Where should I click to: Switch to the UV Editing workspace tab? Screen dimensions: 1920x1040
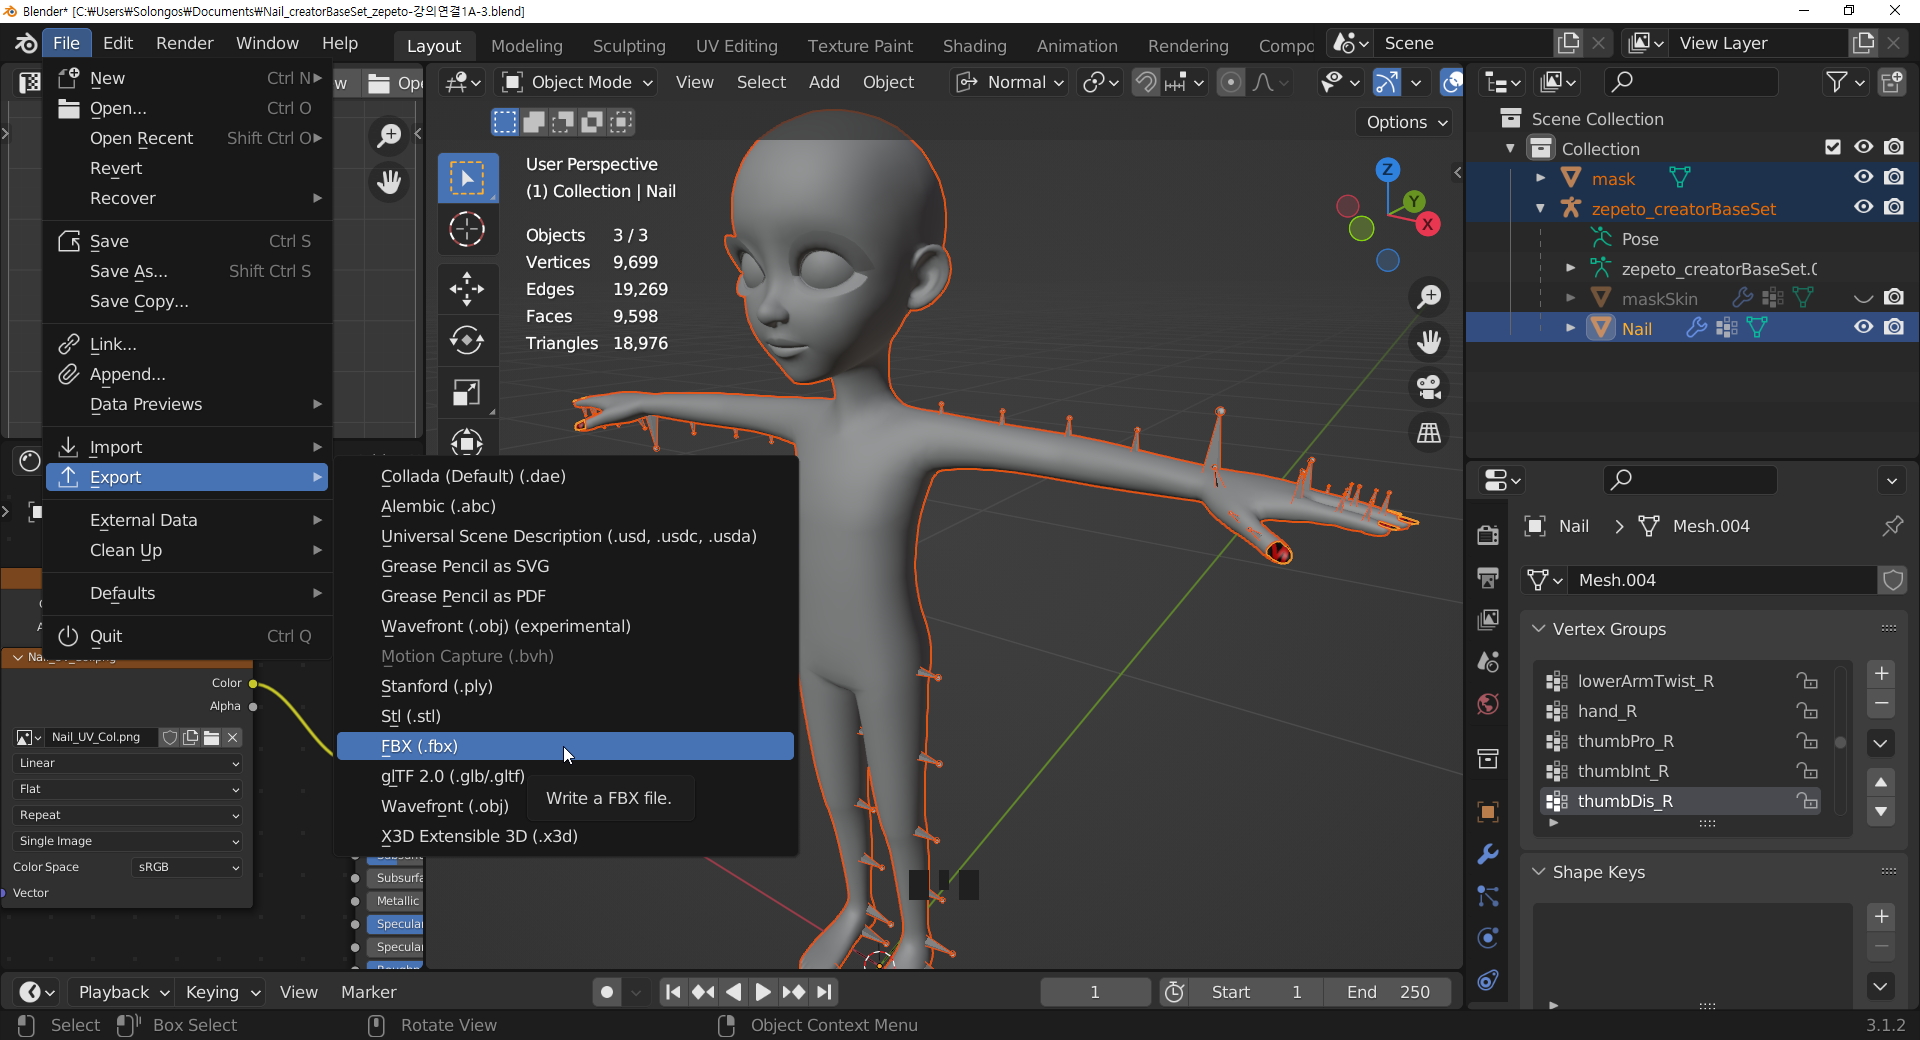pyautogui.click(x=736, y=46)
